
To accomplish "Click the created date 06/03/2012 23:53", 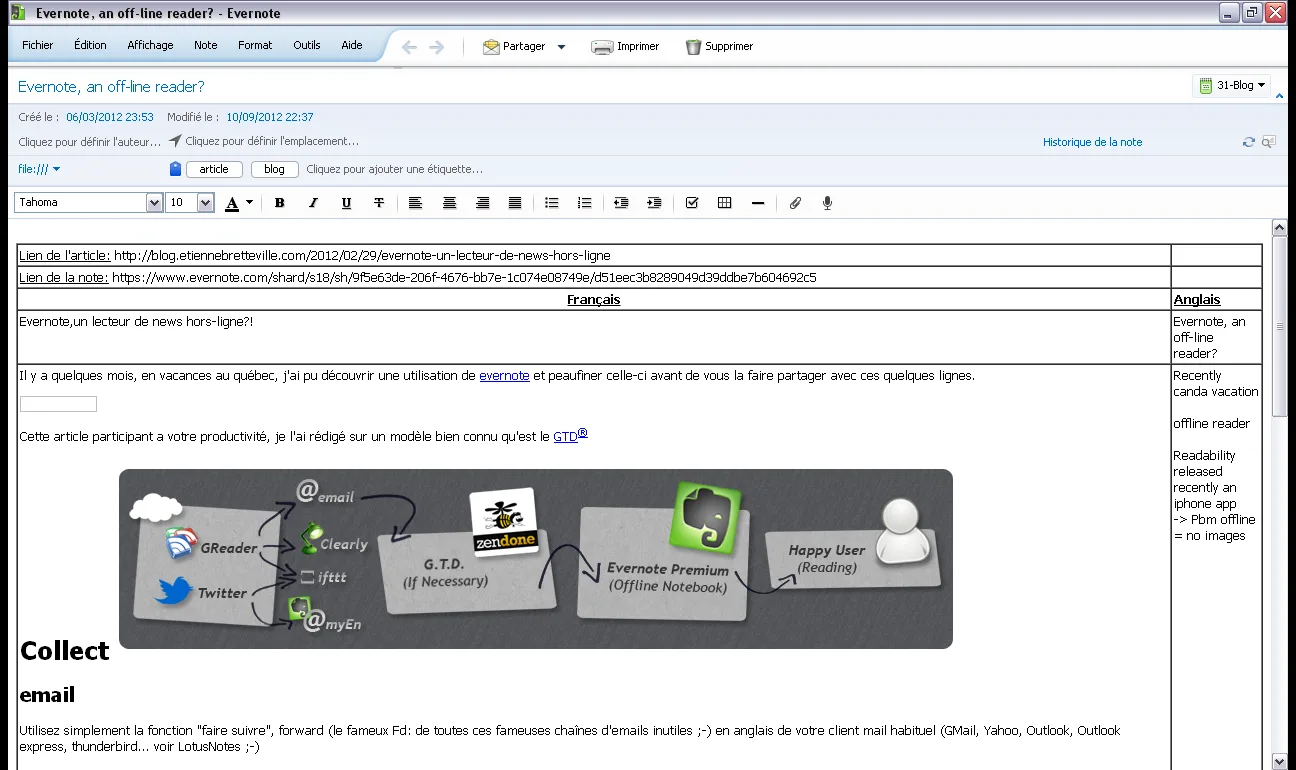I will click(110, 117).
